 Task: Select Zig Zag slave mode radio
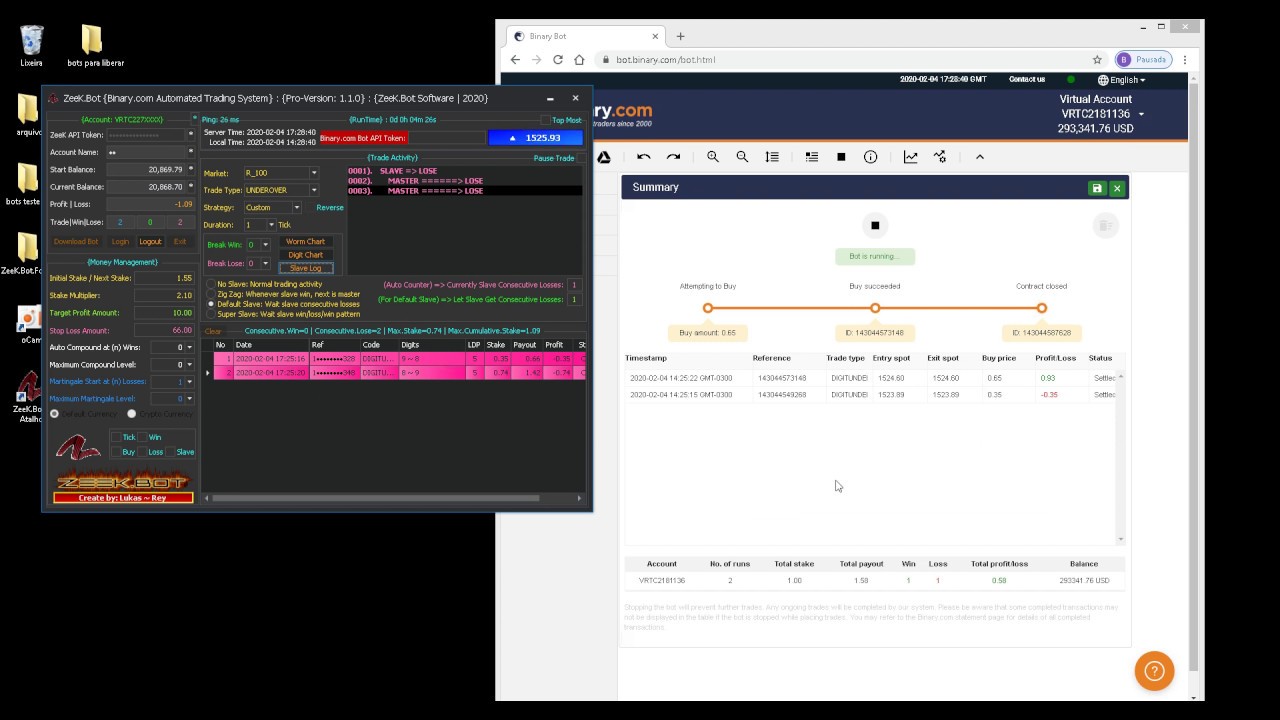pos(210,294)
